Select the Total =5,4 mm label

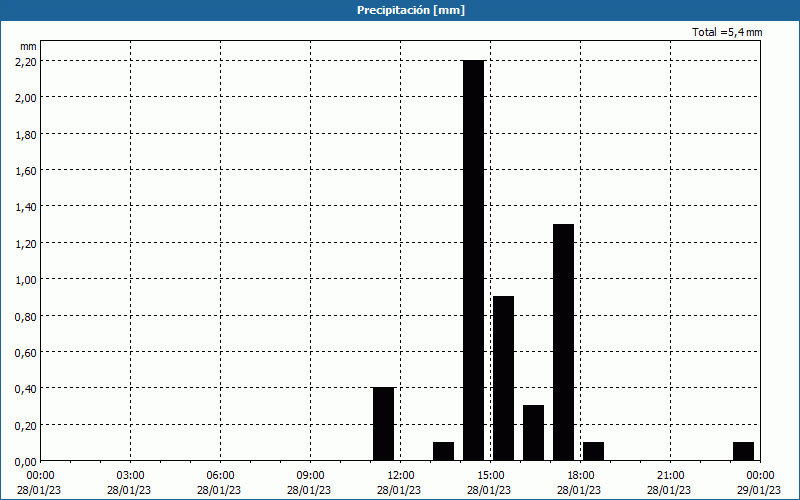click(x=727, y=32)
